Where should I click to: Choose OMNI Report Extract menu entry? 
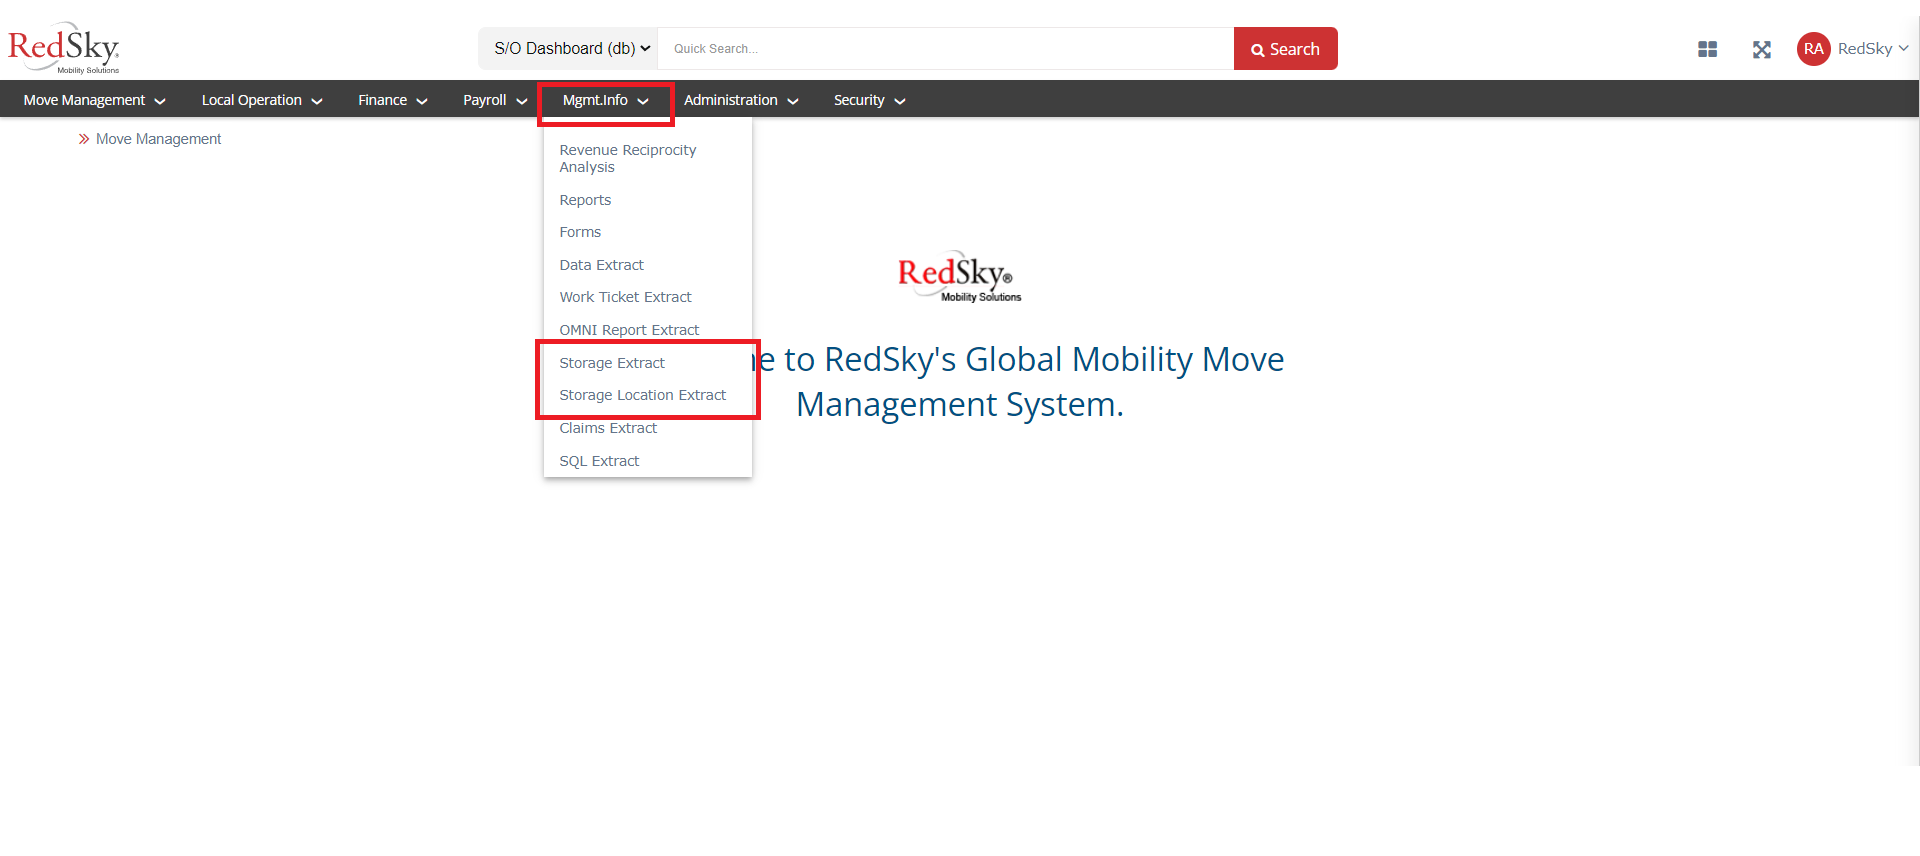pyautogui.click(x=629, y=330)
